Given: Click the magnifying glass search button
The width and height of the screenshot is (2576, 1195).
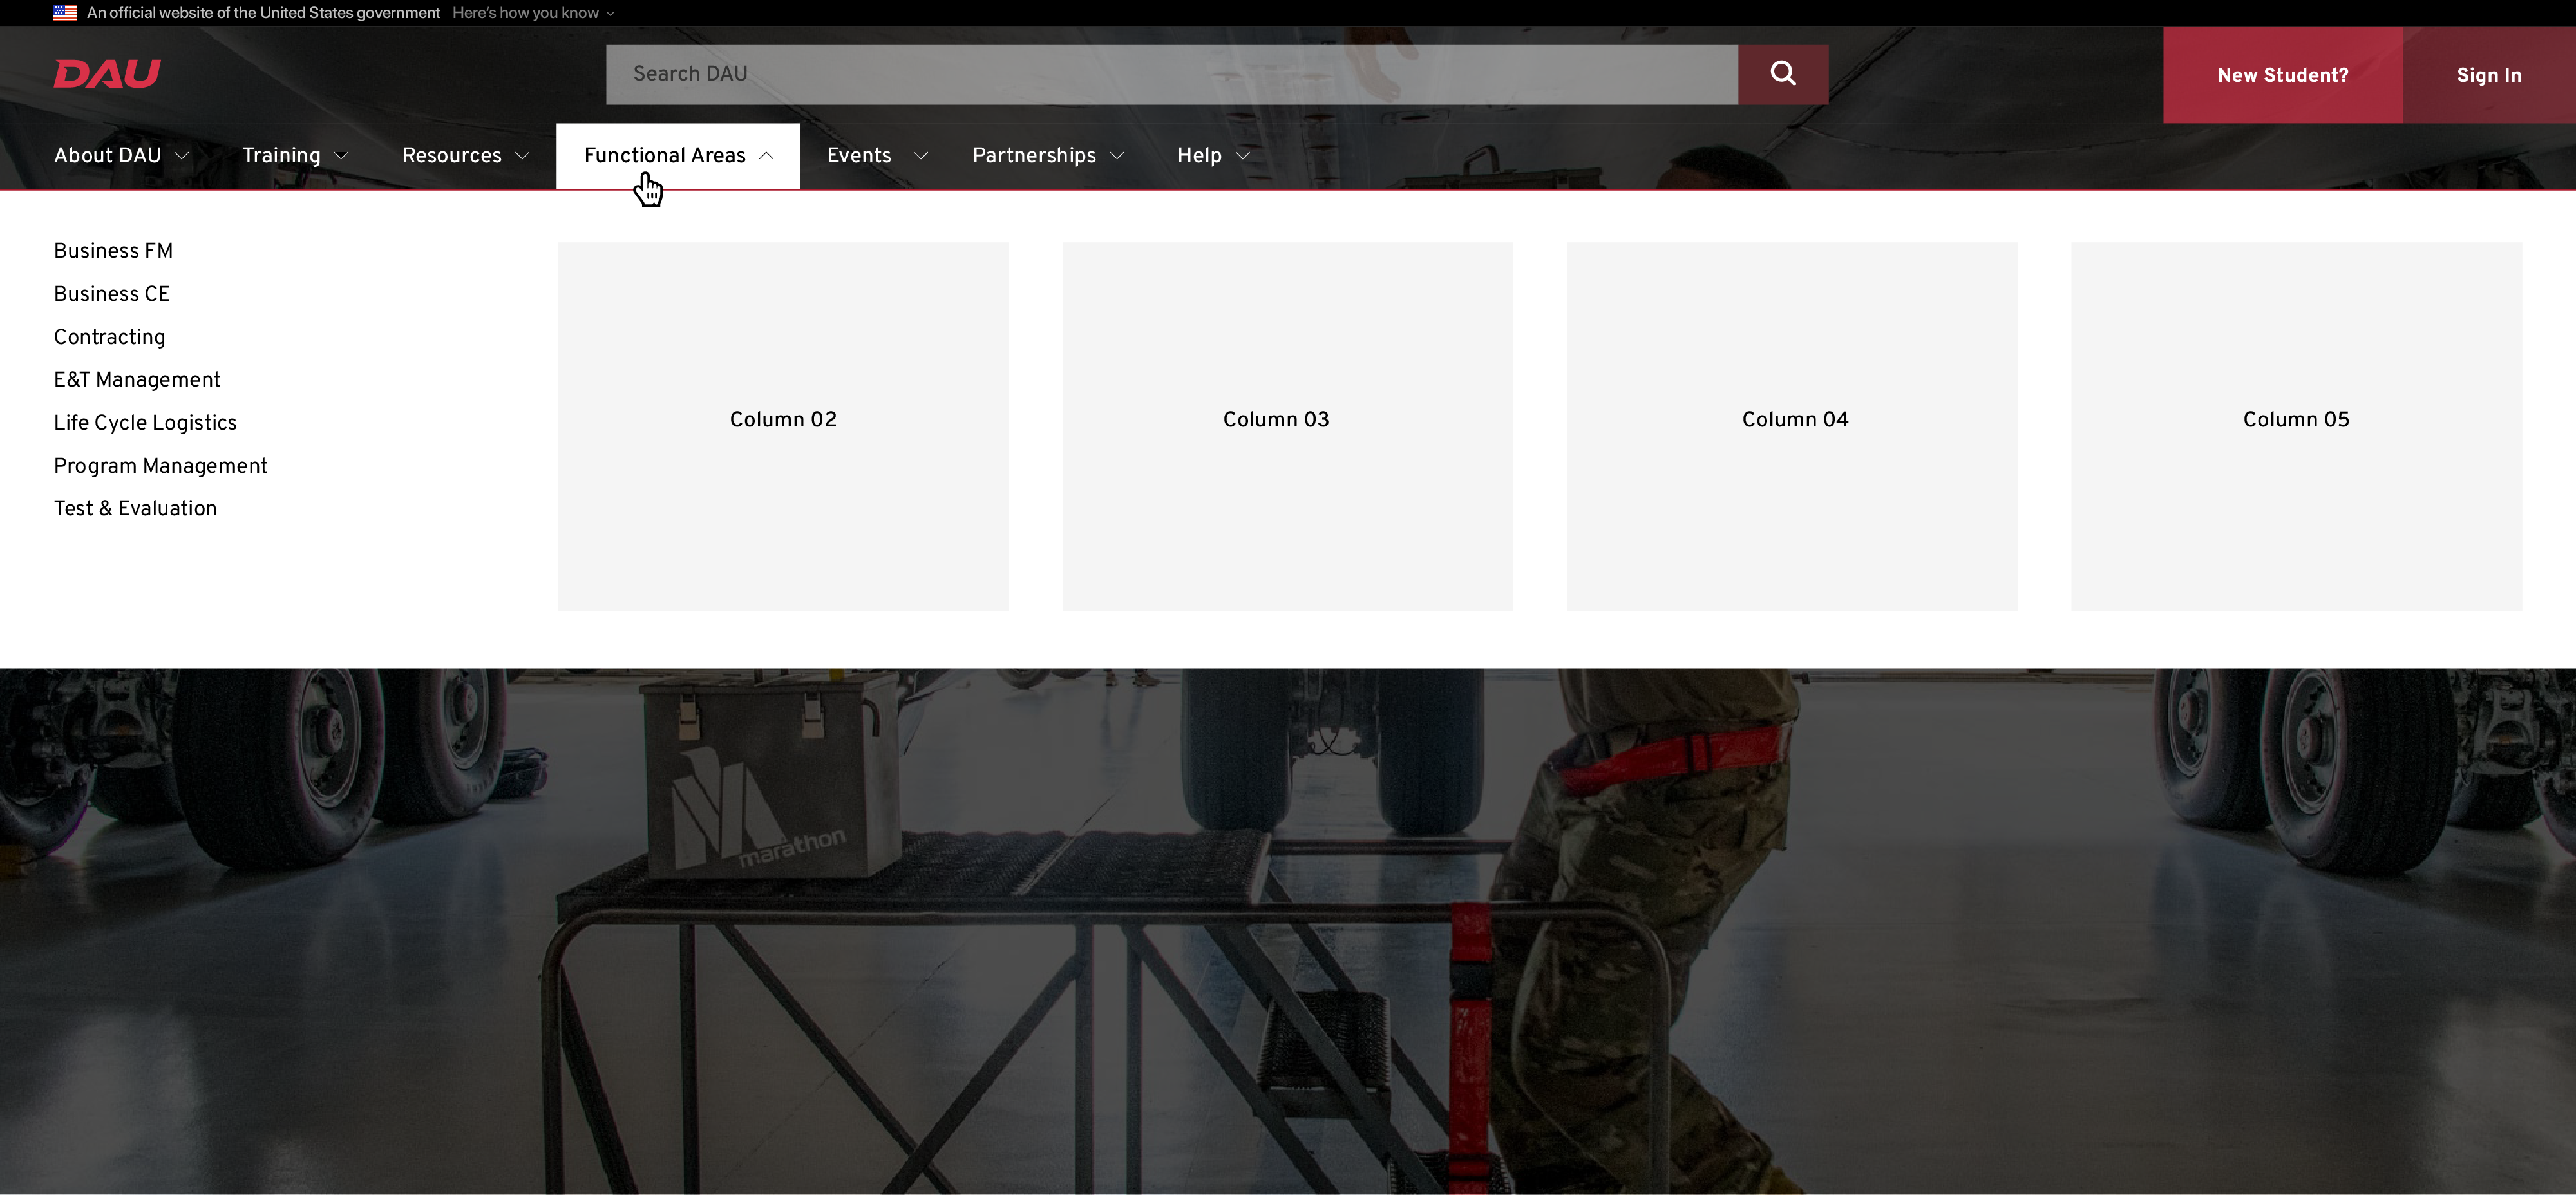Looking at the screenshot, I should coord(1783,74).
